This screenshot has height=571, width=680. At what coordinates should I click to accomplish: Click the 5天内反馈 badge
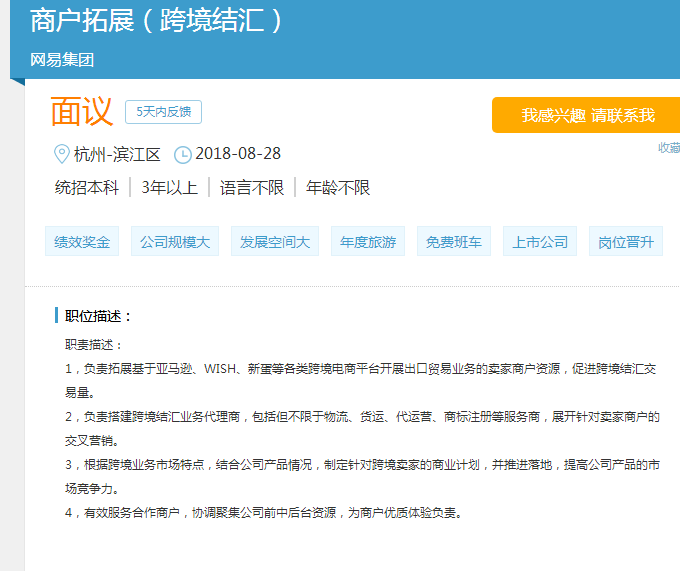pyautogui.click(x=163, y=112)
